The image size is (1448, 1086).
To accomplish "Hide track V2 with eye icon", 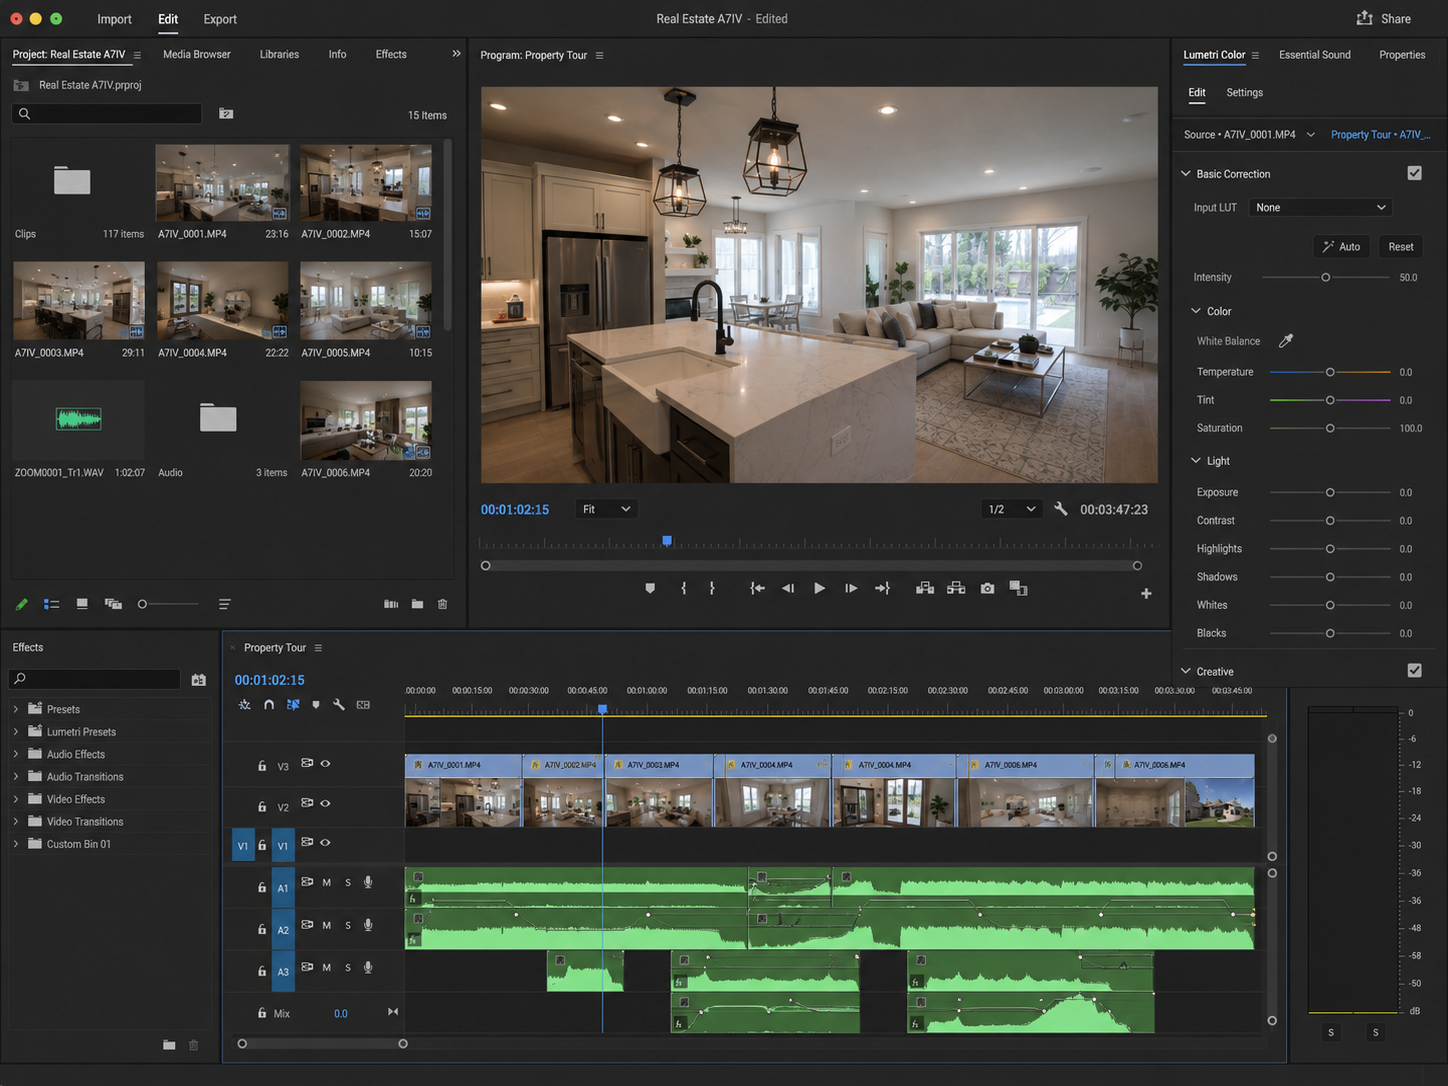I will pyautogui.click(x=325, y=803).
